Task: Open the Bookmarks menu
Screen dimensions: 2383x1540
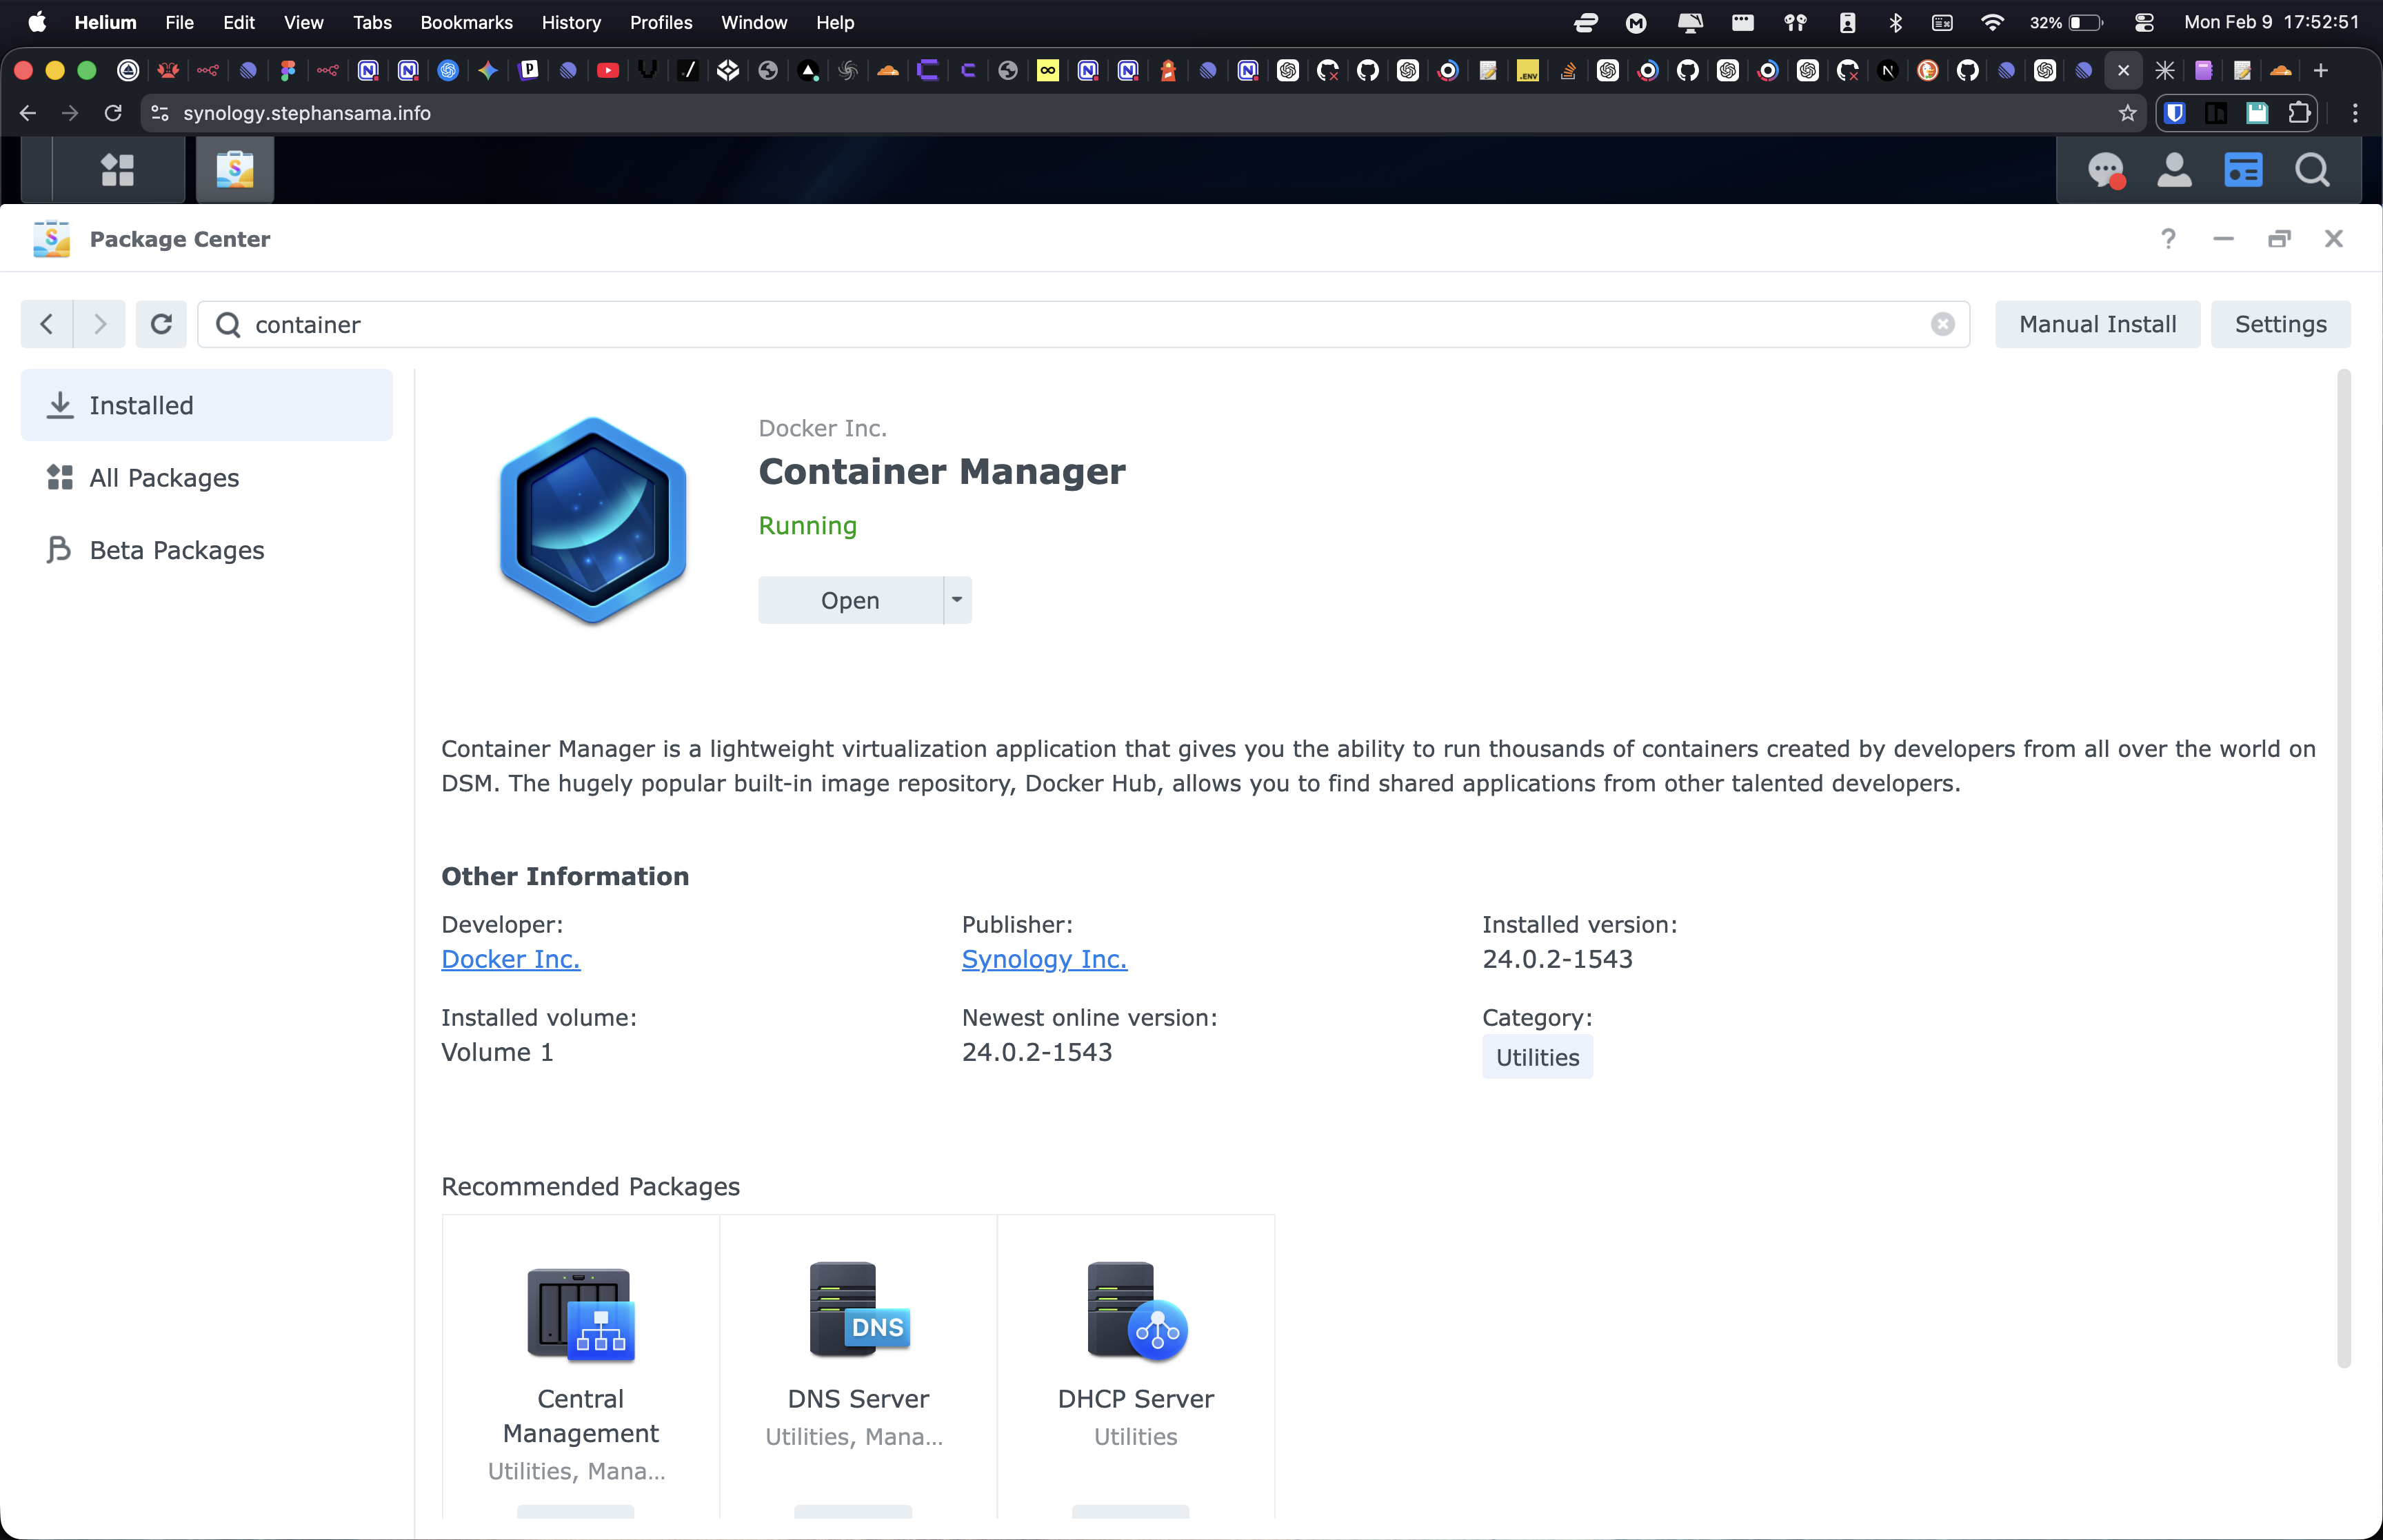Action: pos(466,22)
